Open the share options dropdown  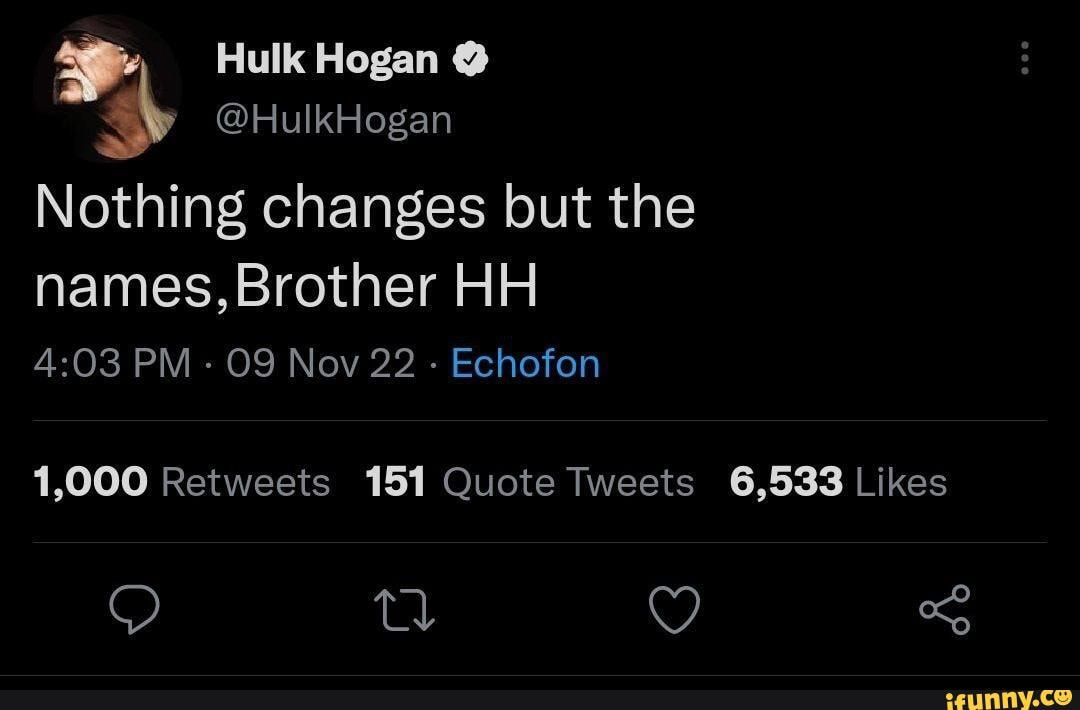click(944, 610)
